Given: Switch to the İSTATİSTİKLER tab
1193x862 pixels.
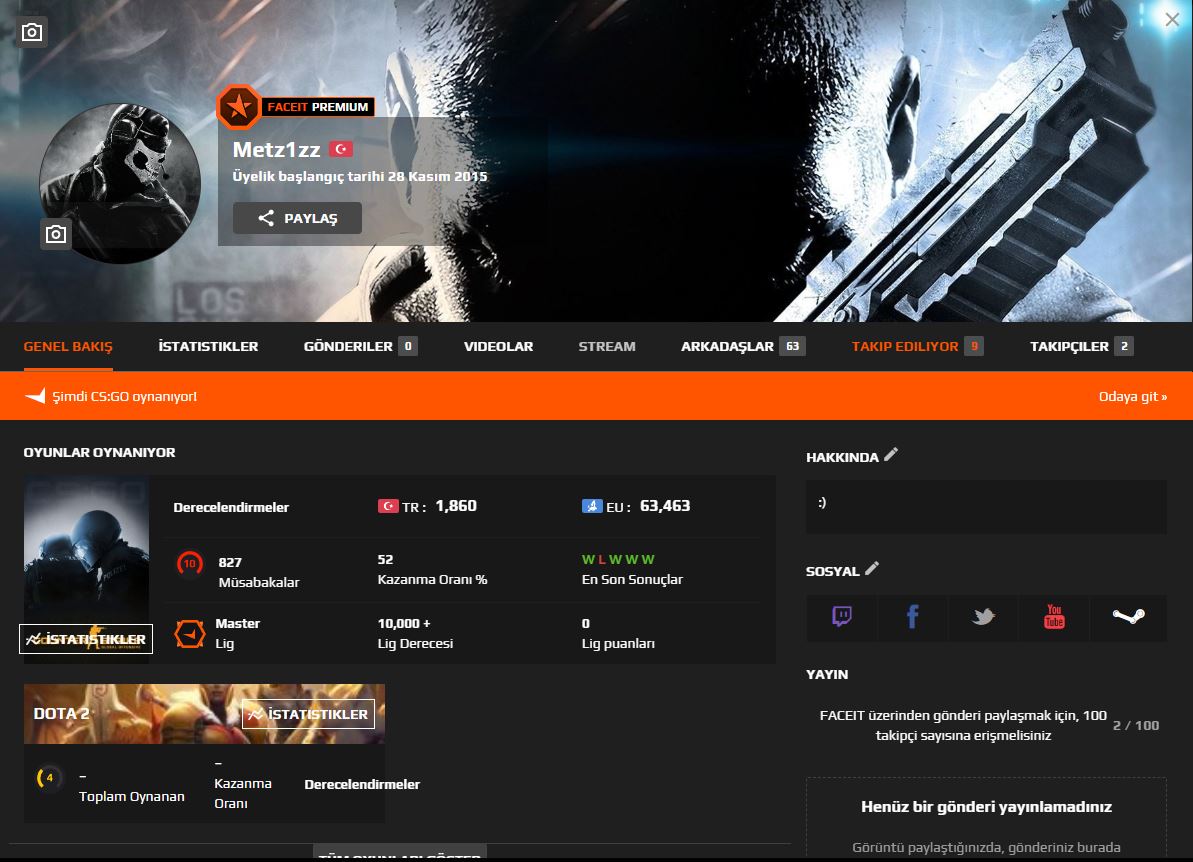Looking at the screenshot, I should (208, 347).
